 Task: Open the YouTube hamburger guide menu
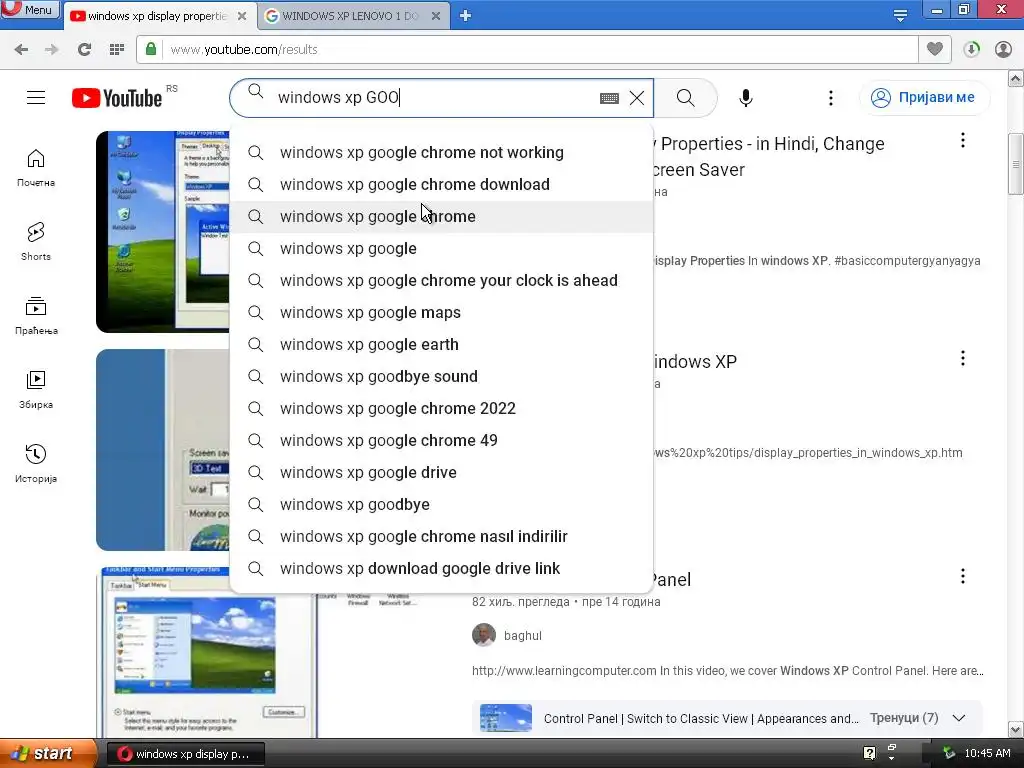36,97
